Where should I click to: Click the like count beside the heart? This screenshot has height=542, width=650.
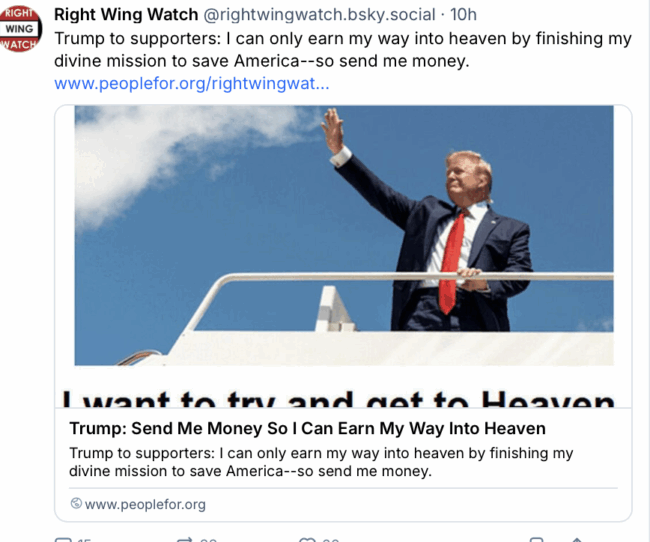[x=330, y=540]
